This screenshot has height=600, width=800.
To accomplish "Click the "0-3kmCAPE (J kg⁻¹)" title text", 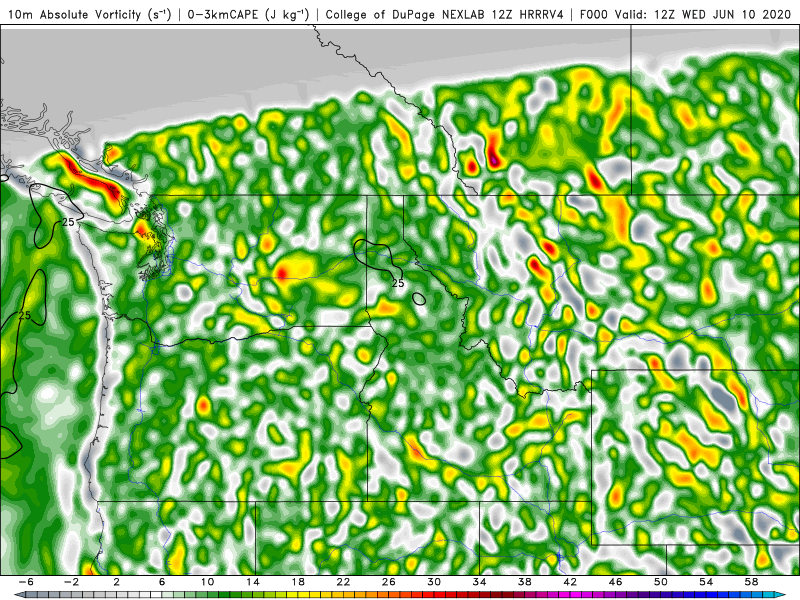I will [248, 14].
